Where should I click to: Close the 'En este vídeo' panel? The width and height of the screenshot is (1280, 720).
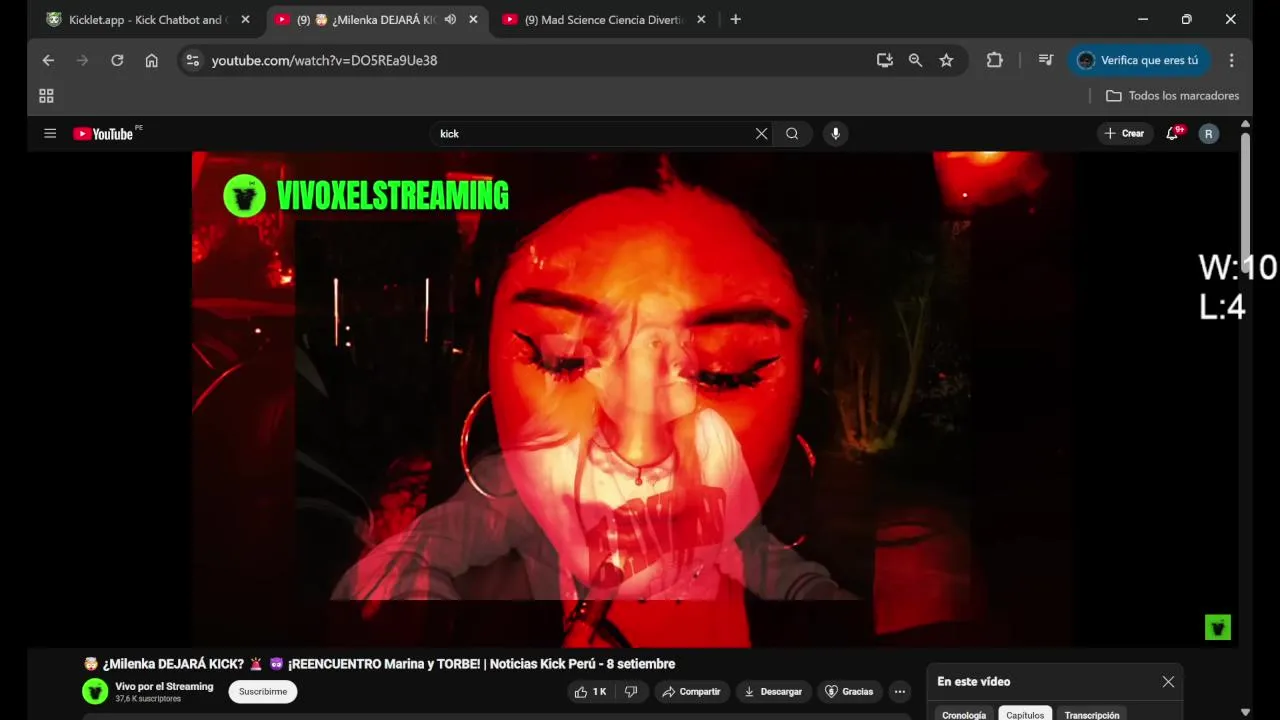pyautogui.click(x=1168, y=682)
